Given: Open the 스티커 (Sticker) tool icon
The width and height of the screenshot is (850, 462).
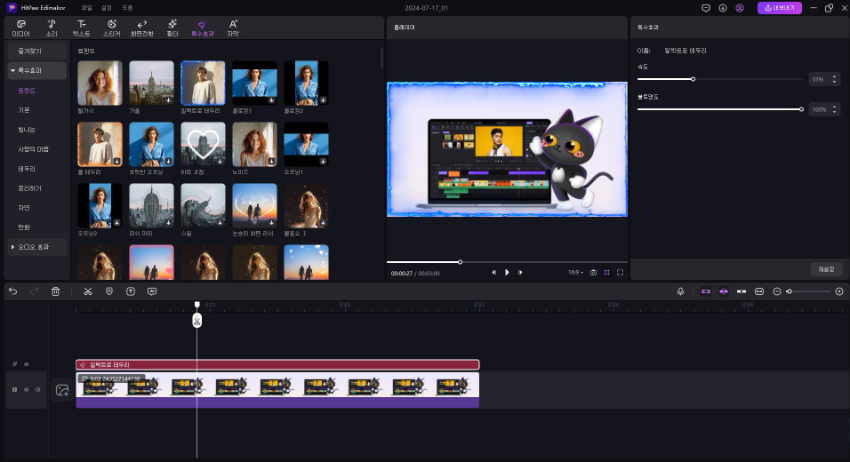Looking at the screenshot, I should coord(112,26).
